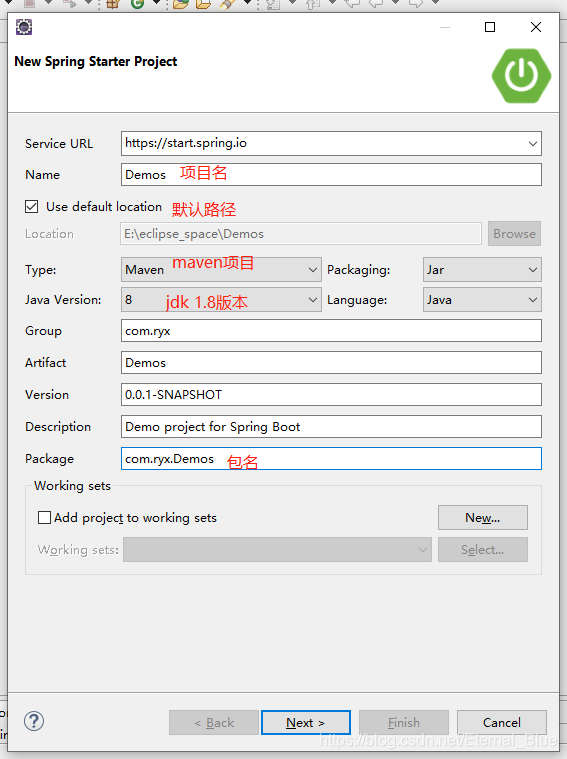
Task: Expand the Service URL dropdown
Action: pyautogui.click(x=533, y=143)
